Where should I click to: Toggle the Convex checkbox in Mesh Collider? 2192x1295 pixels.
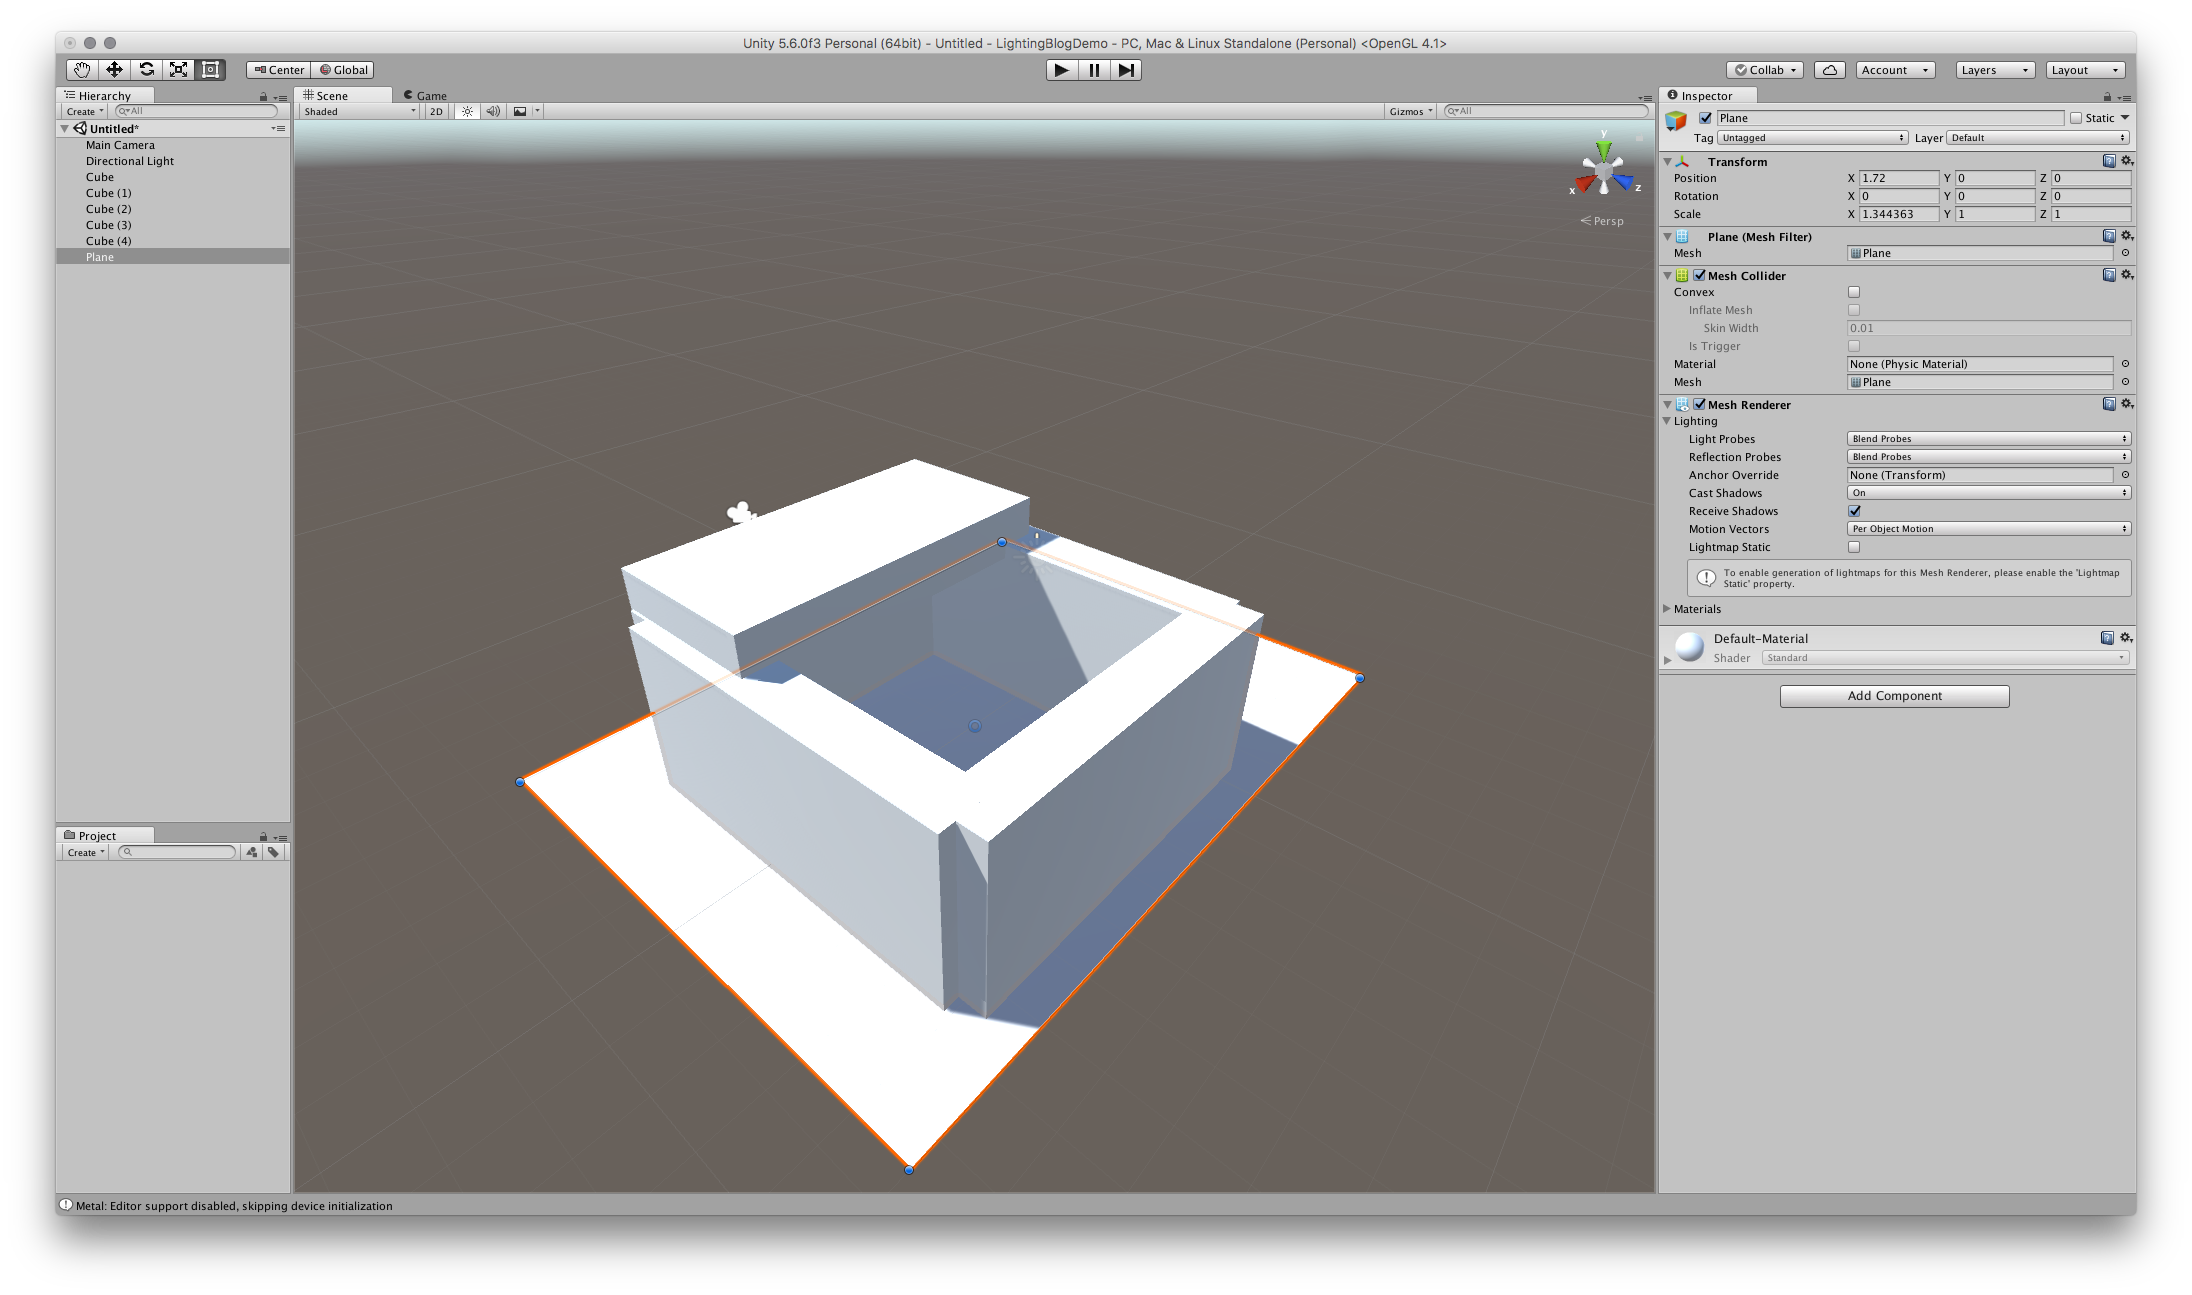click(x=1851, y=291)
